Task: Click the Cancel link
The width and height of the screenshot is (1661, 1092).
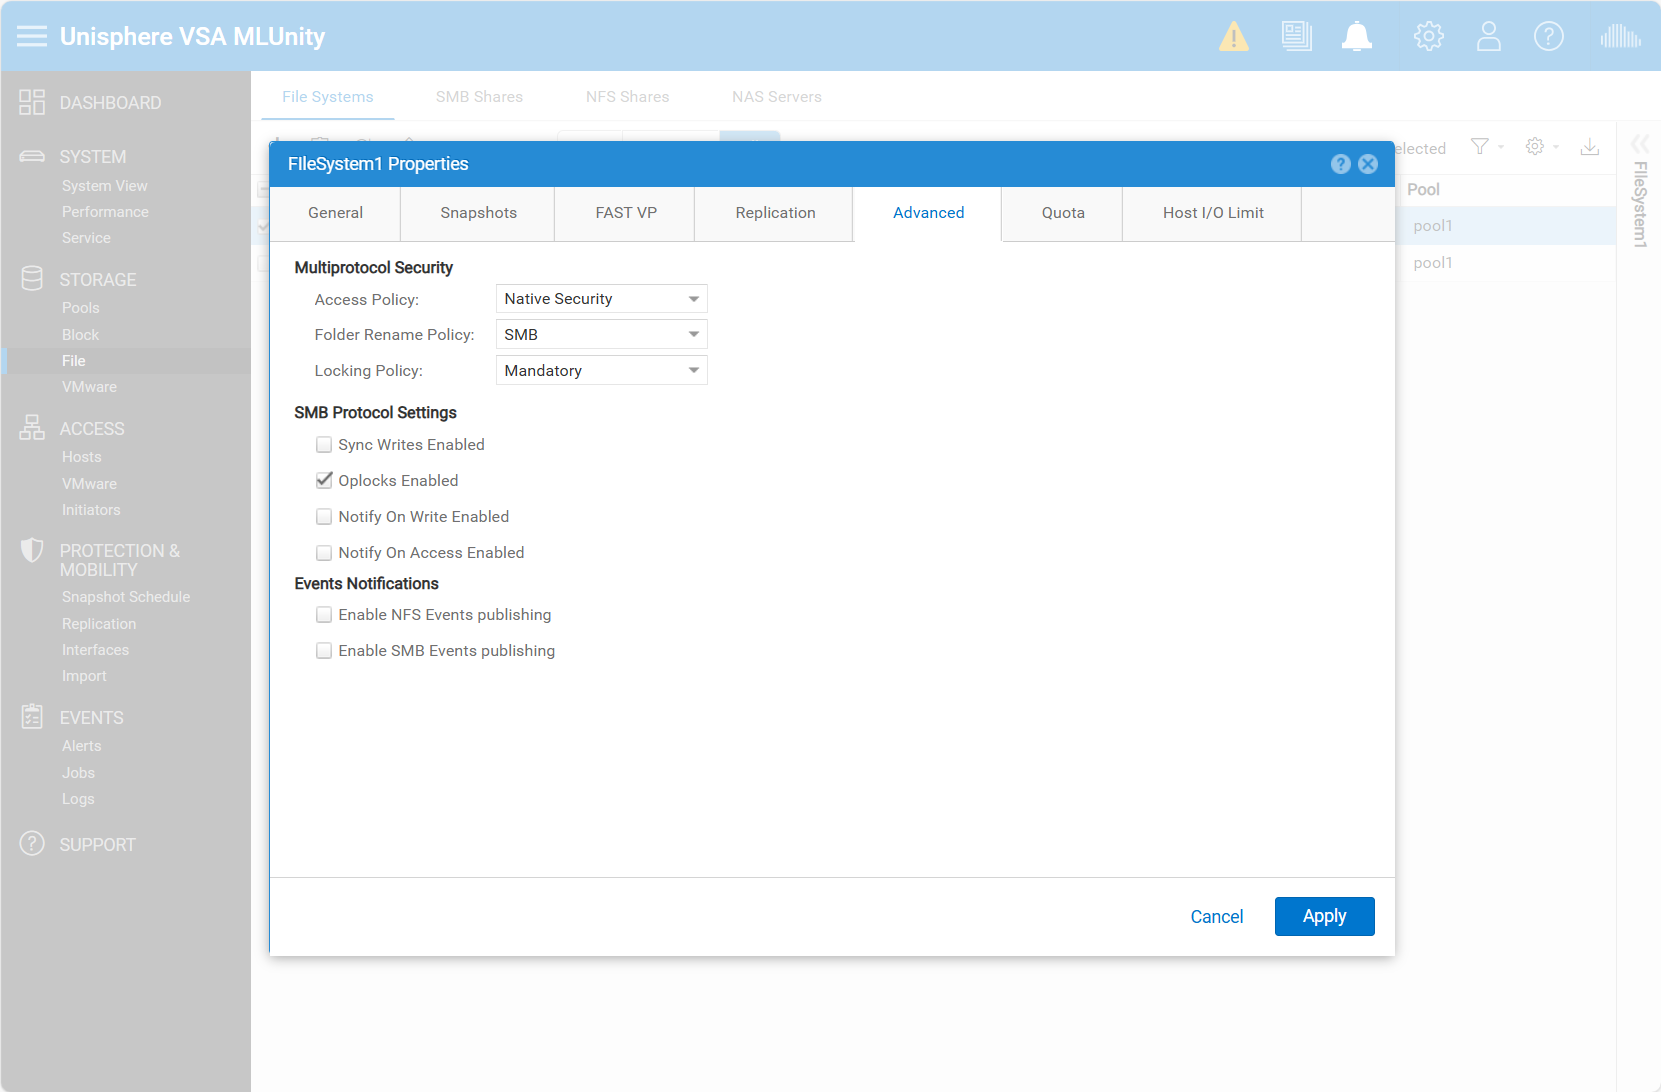Action: click(x=1216, y=917)
